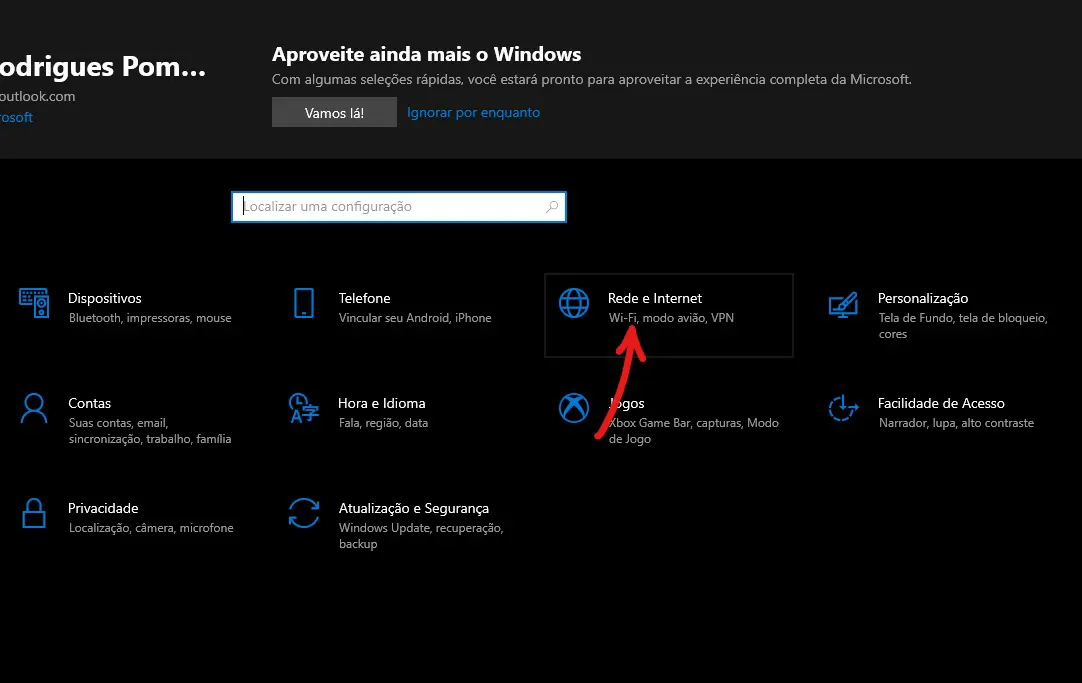Open the Rede e Internet globe icon
This screenshot has width=1082, height=683.
tap(573, 303)
